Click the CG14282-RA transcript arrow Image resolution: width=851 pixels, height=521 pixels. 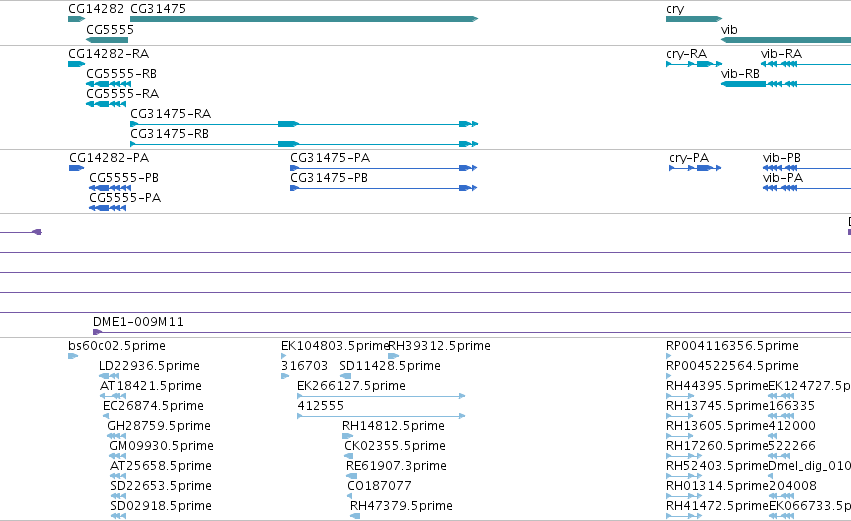click(x=77, y=64)
